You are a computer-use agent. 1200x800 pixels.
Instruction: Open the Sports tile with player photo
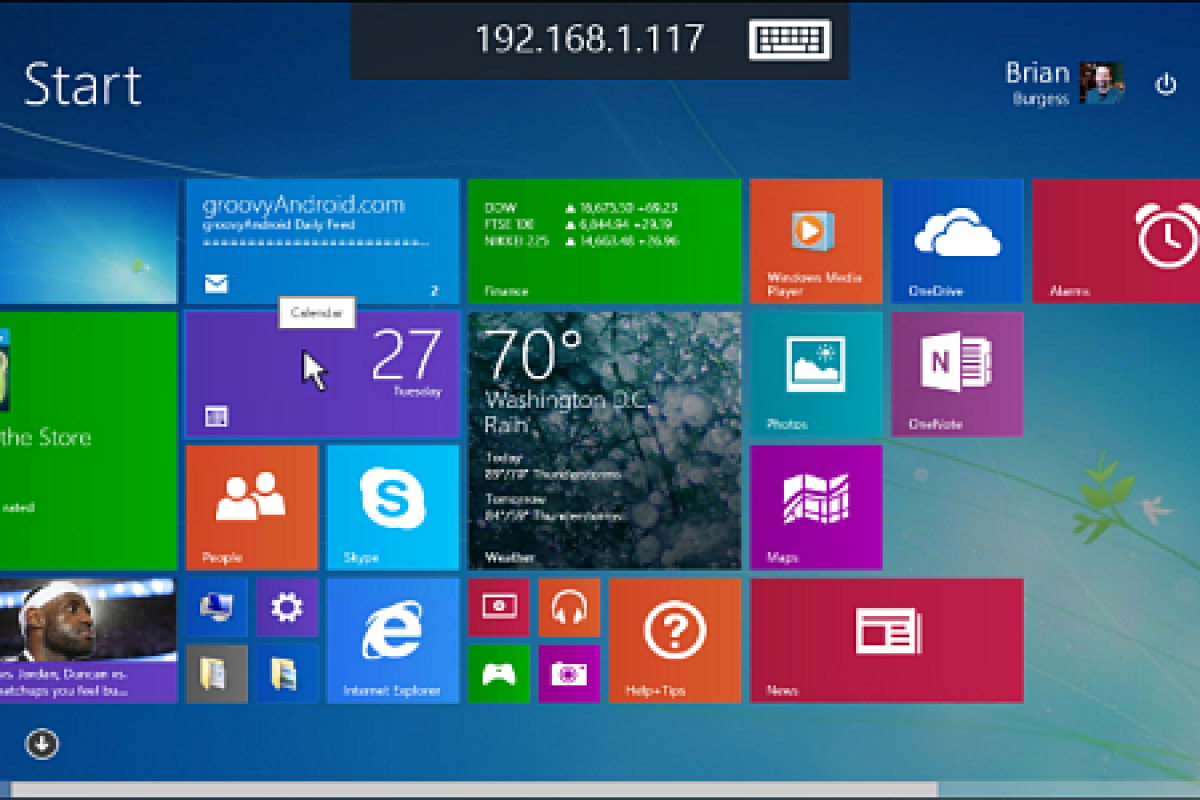pos(88,640)
